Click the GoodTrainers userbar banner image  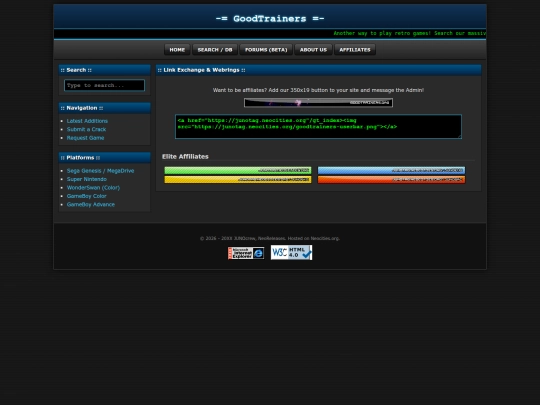pos(318,103)
